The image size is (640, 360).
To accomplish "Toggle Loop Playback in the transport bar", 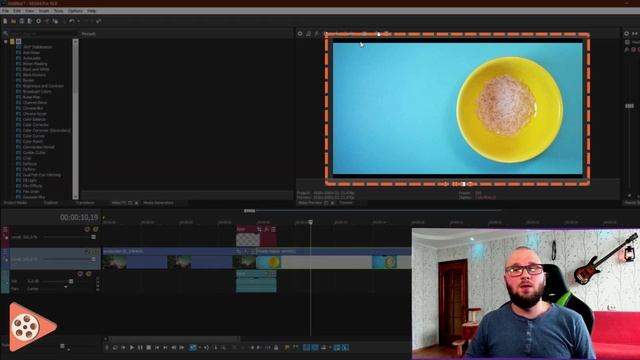I will (x=115, y=348).
